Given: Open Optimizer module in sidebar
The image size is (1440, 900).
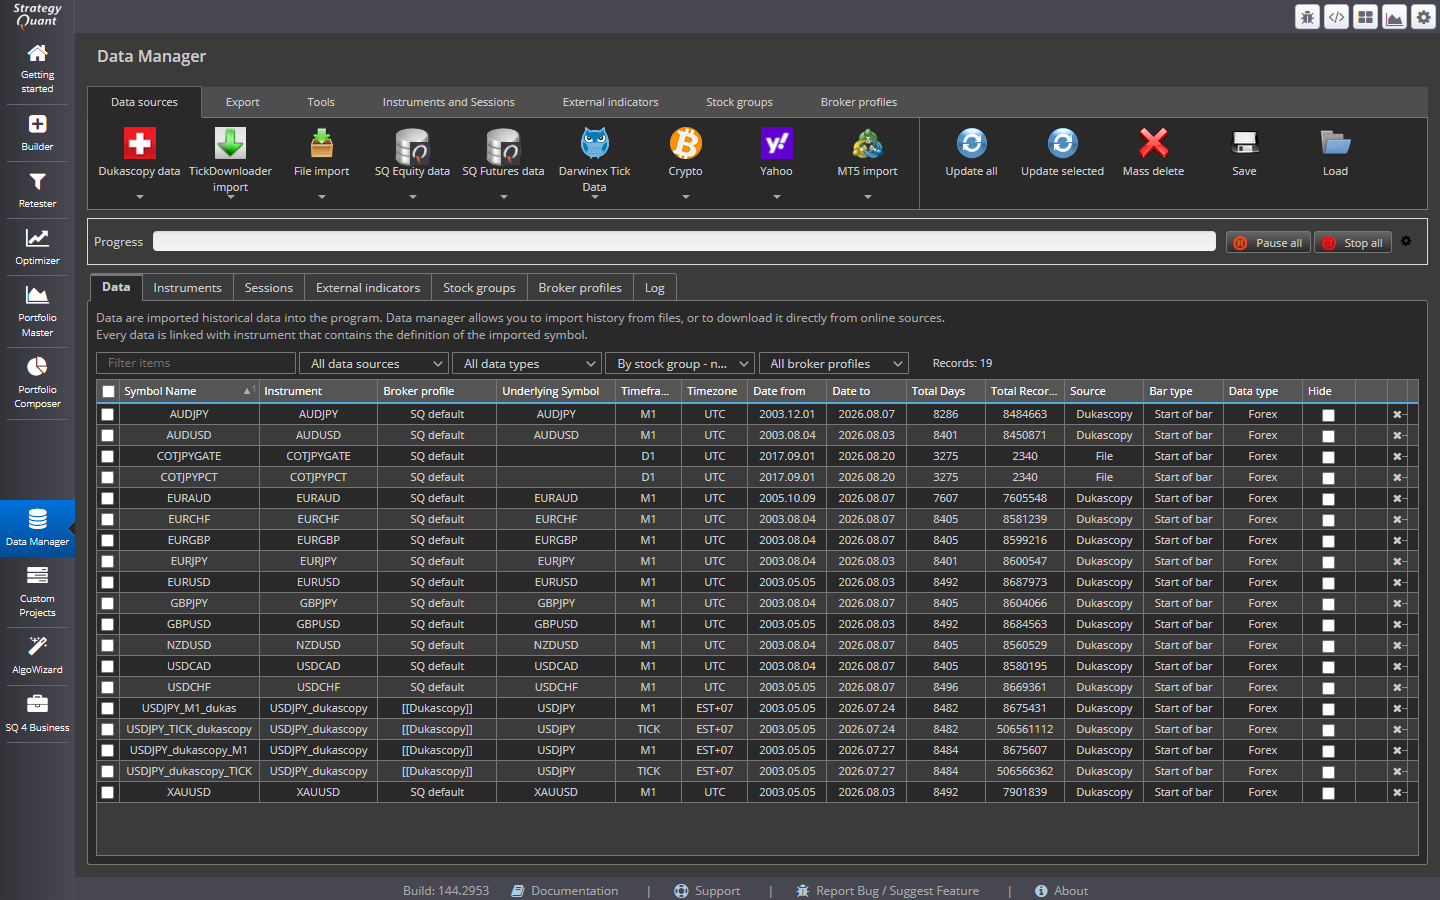Looking at the screenshot, I should (x=37, y=247).
